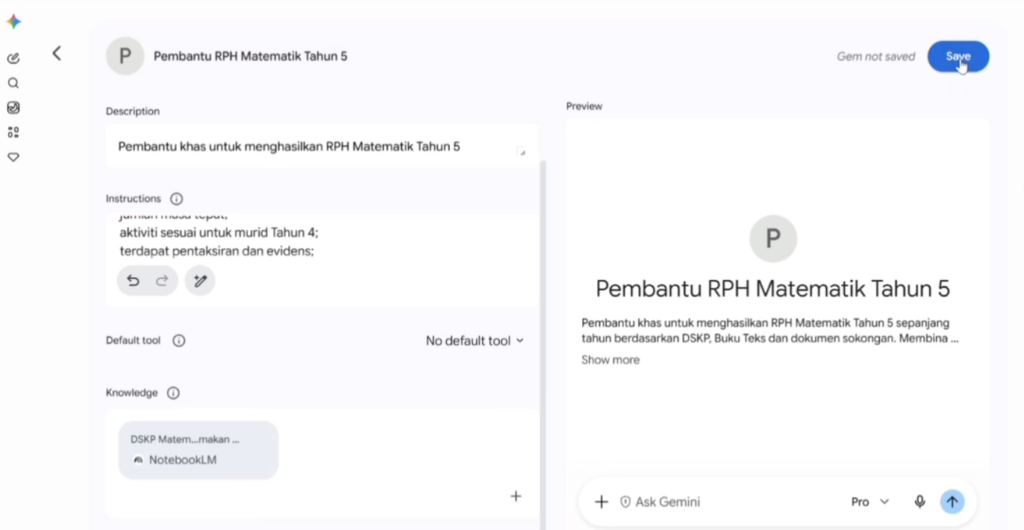Click into the Description text field
Screen dimensions: 1024x530
tap(322, 146)
